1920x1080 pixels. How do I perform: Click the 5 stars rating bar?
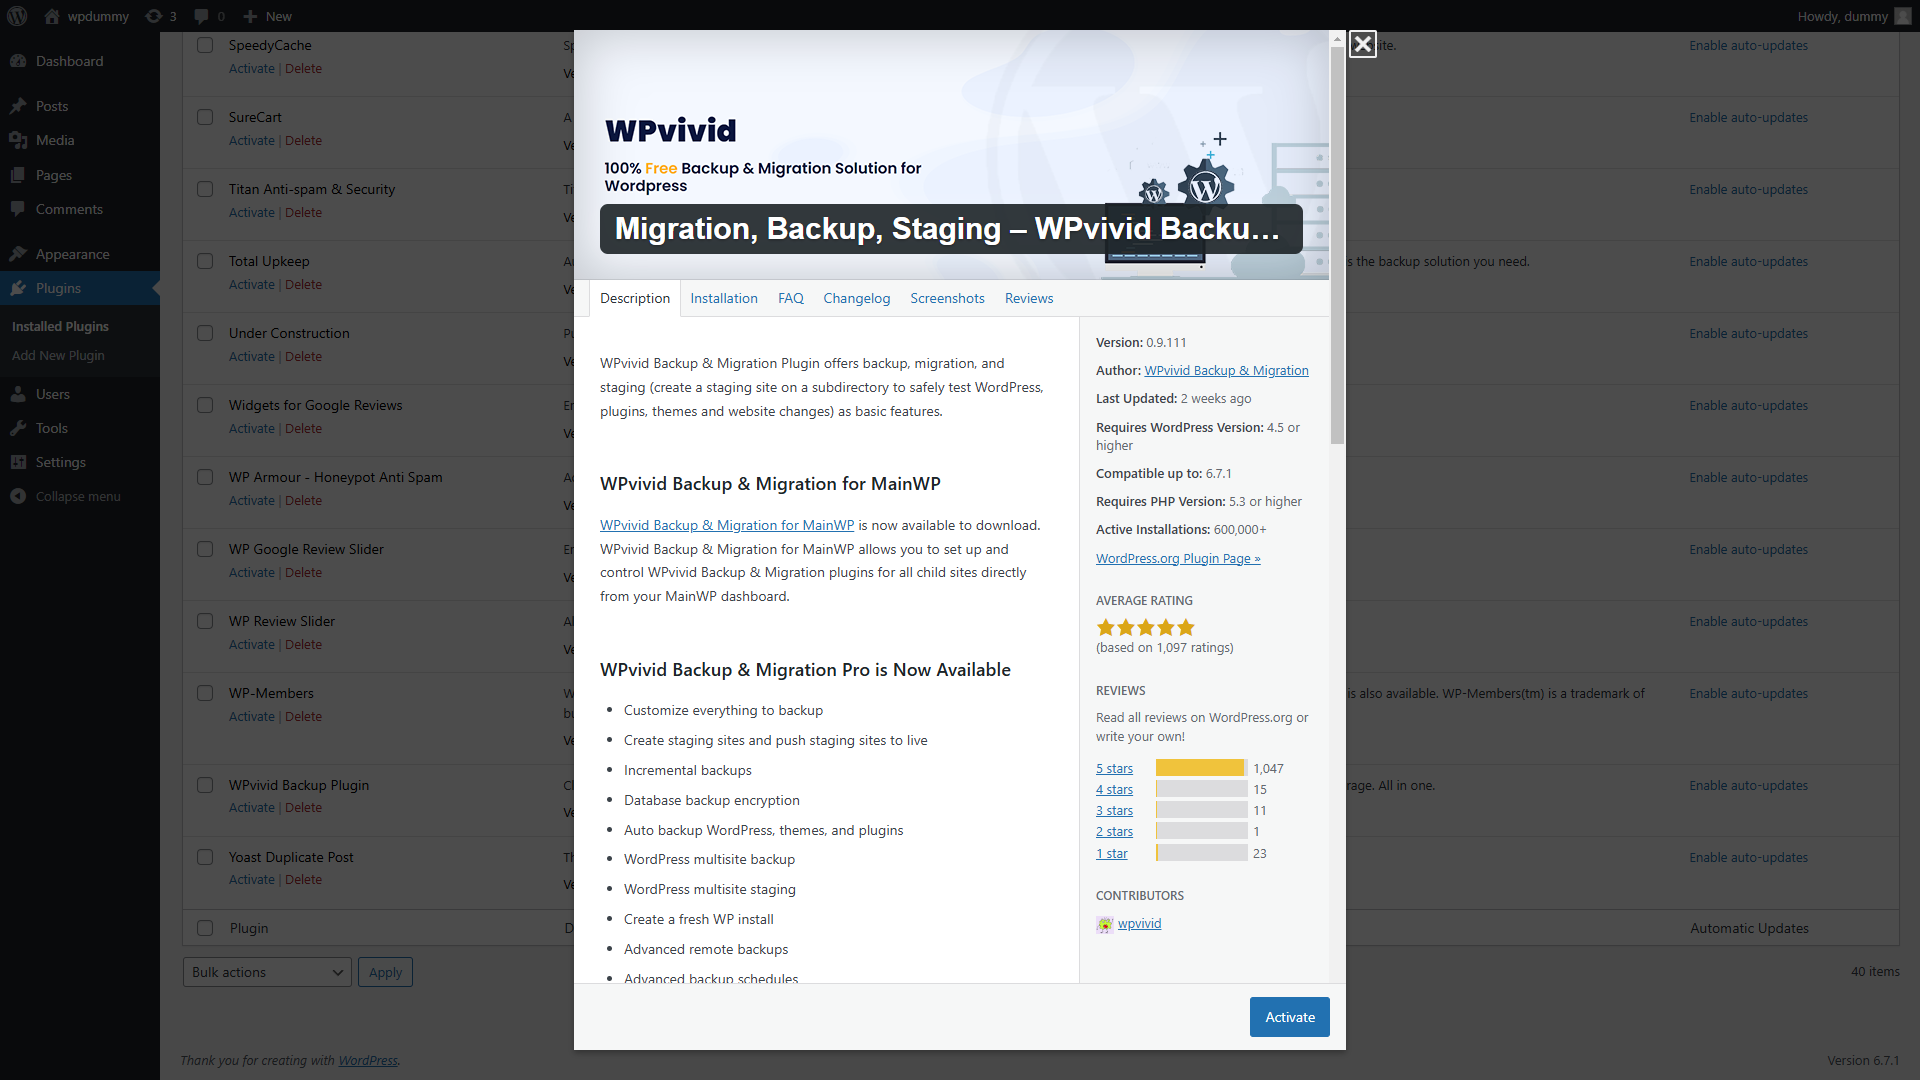[1202, 768]
